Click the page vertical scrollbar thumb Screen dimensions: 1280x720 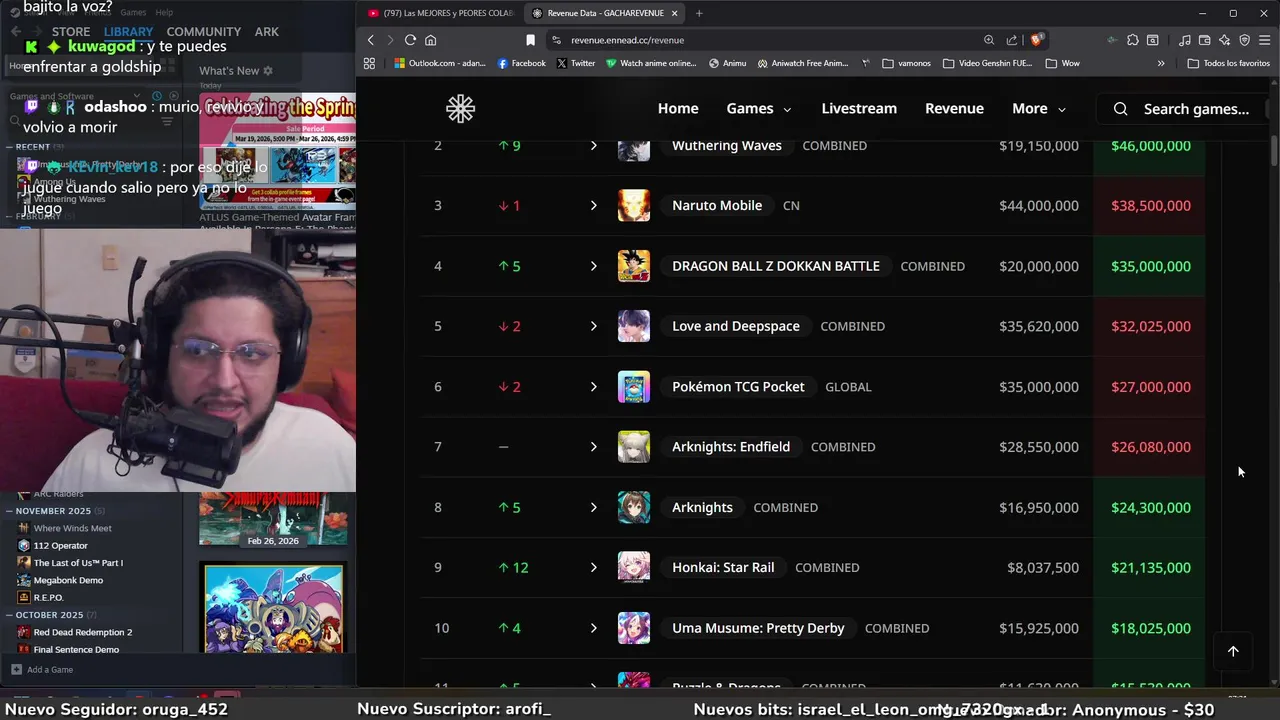(1274, 152)
